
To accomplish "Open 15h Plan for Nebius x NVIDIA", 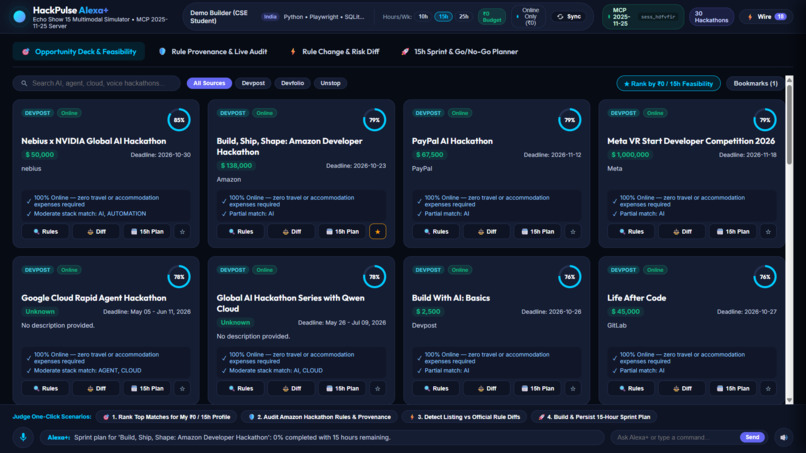I will pyautogui.click(x=146, y=231).
